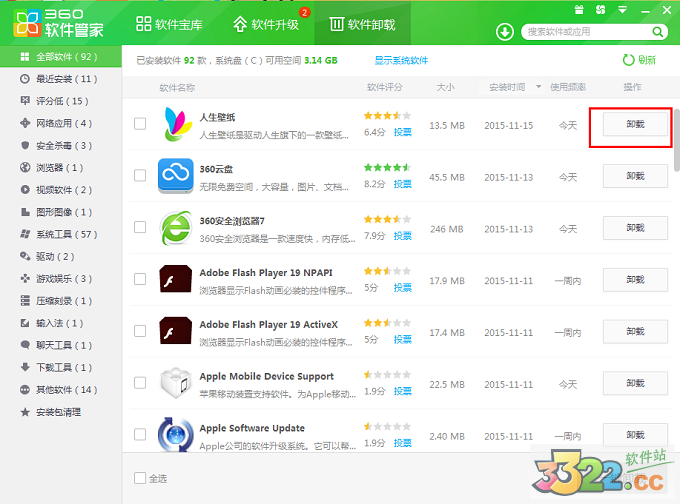
Task: Select 压缩刻录 (1) category
Action: [61, 301]
